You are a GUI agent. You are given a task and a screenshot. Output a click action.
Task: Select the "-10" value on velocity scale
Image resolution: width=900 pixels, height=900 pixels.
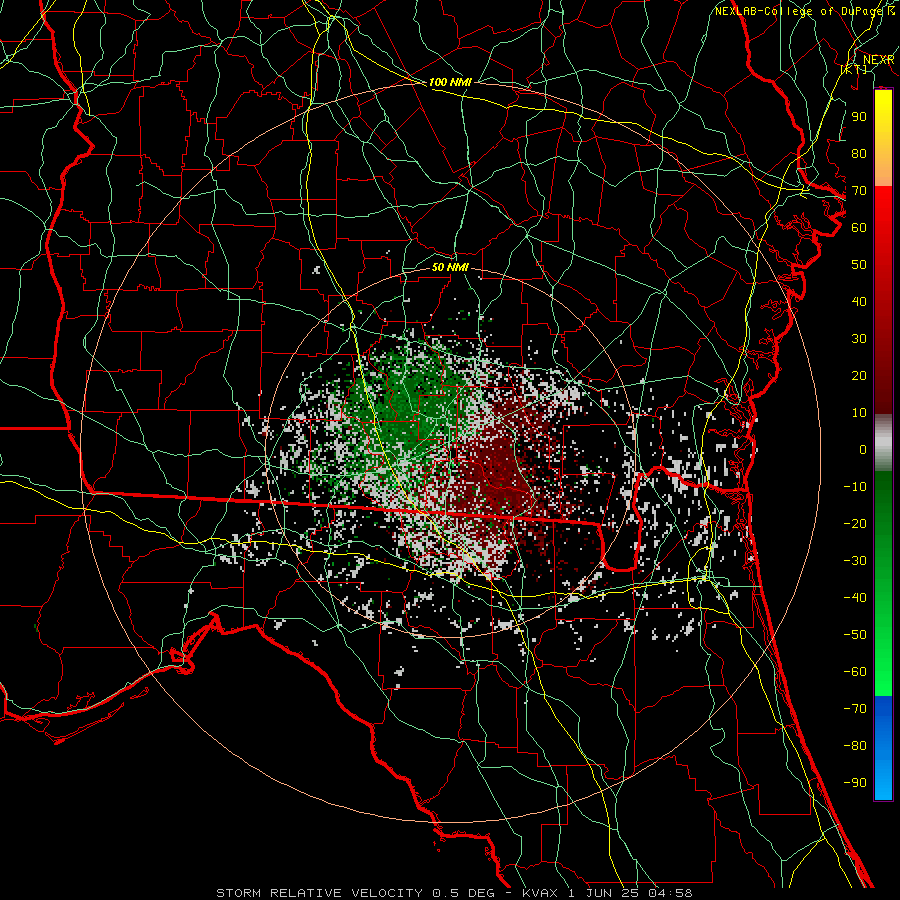point(855,487)
